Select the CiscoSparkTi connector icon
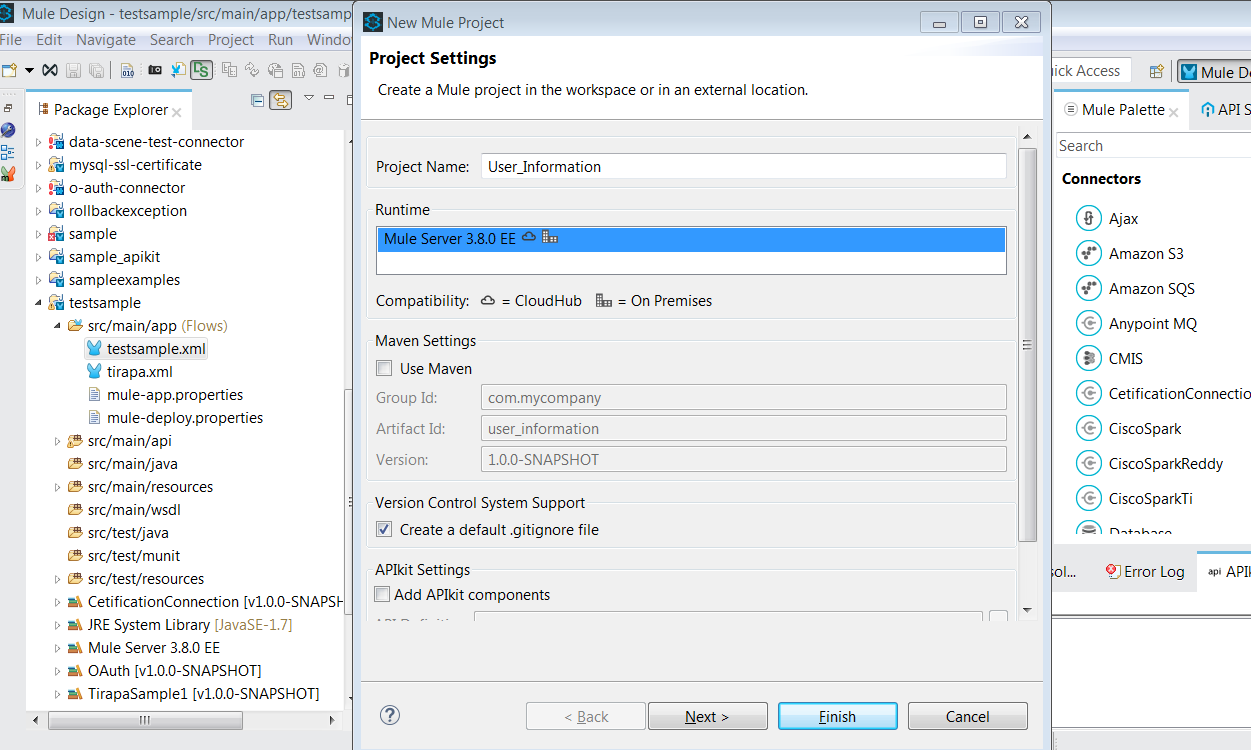The height and width of the screenshot is (750, 1251). [x=1088, y=499]
